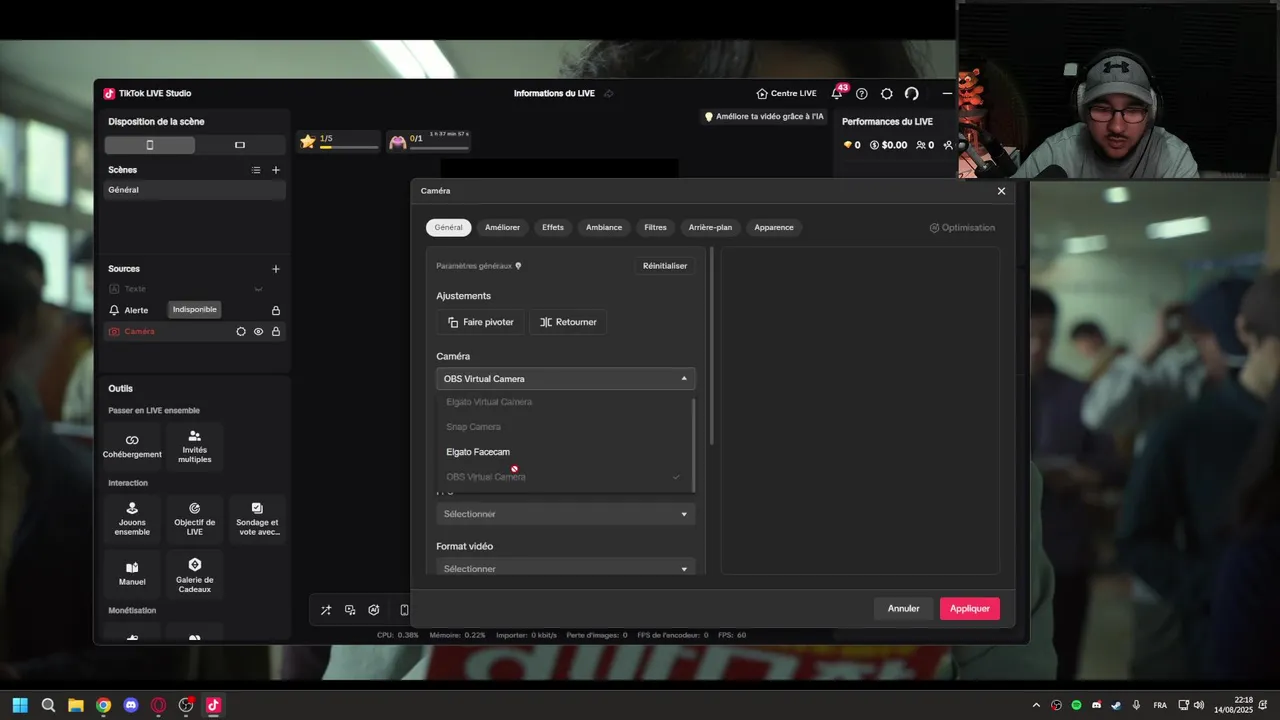Switch to the Ambiance tab
The width and height of the screenshot is (1280, 720).
click(x=604, y=227)
